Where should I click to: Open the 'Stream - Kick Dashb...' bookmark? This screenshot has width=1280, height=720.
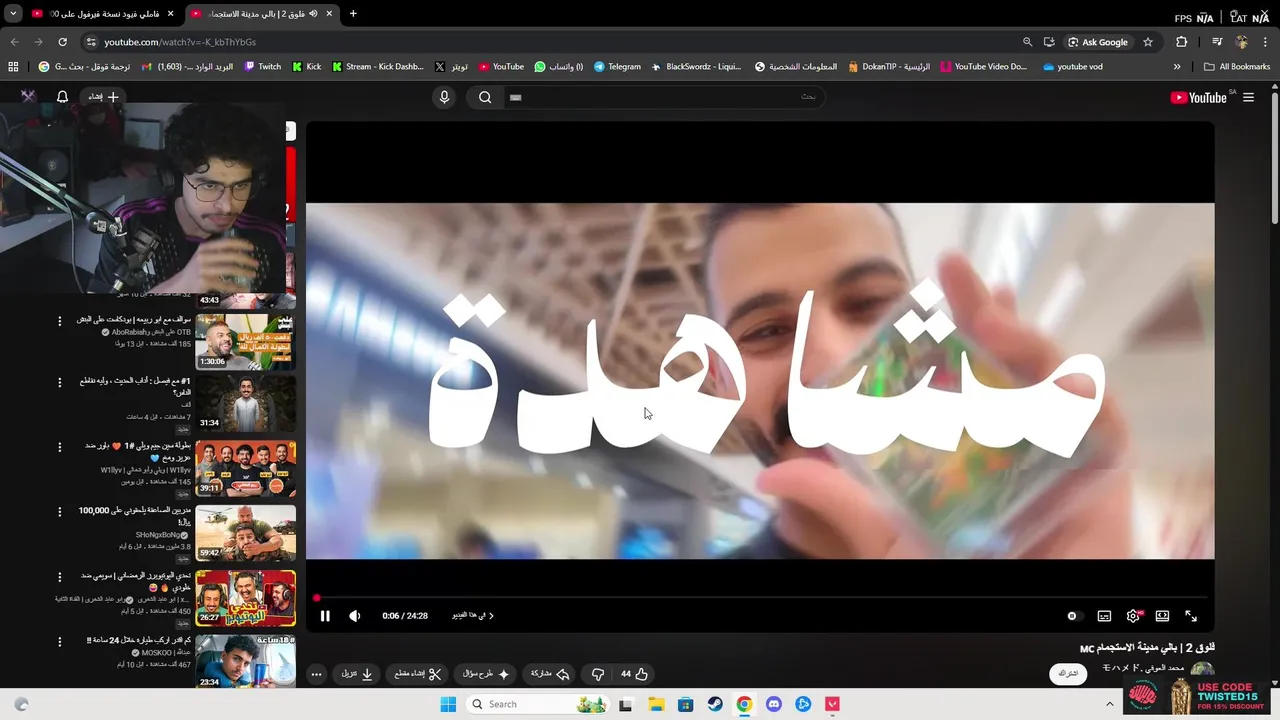click(x=377, y=67)
